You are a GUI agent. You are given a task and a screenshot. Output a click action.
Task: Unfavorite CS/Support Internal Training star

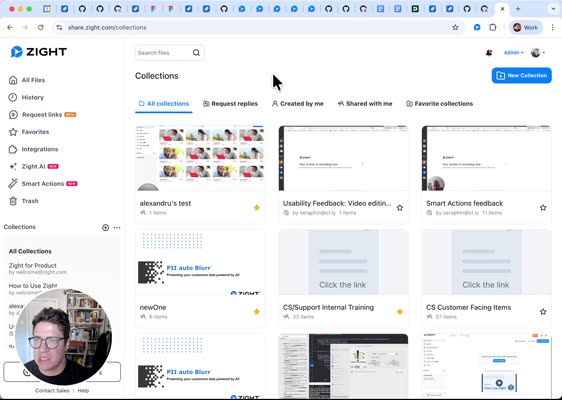(x=400, y=311)
